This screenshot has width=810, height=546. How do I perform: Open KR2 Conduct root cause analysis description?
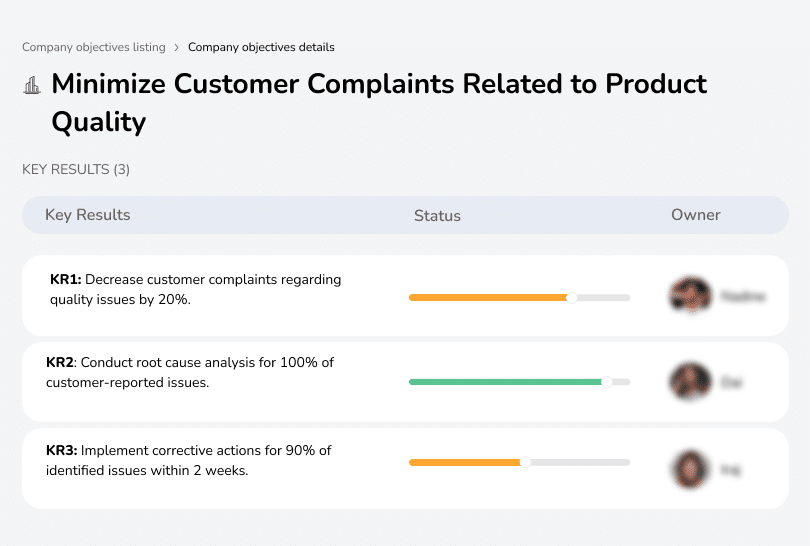click(x=190, y=372)
